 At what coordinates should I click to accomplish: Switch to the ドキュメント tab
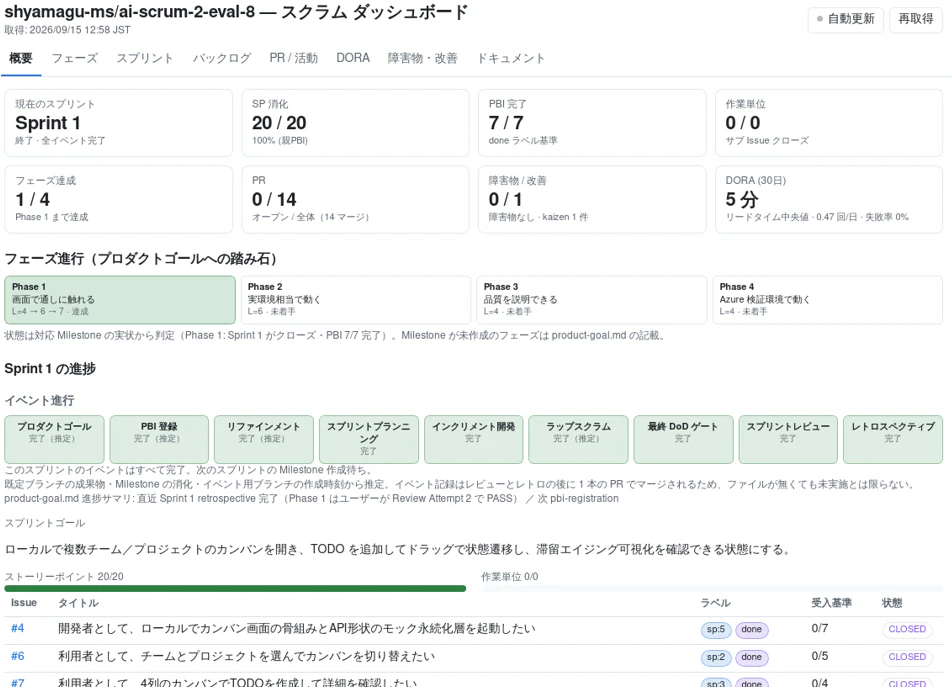(x=511, y=58)
